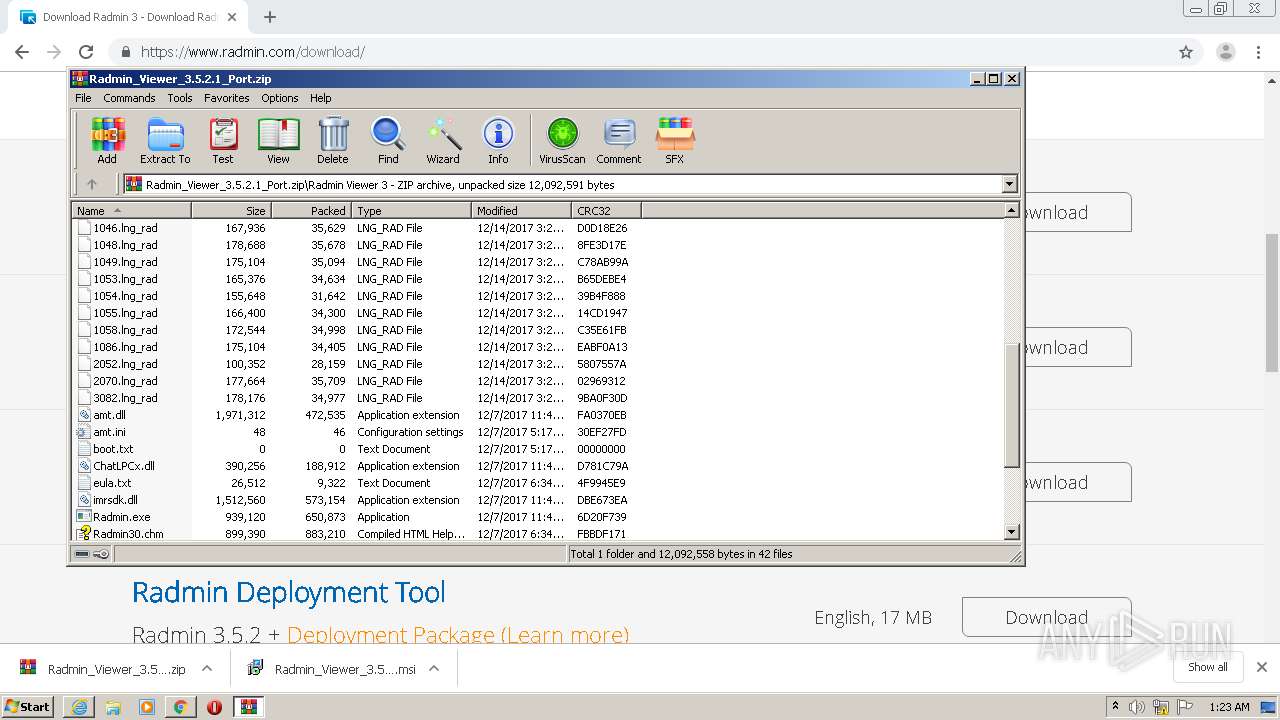Screen dimensions: 1280x720
Task: Open a new browser tab
Action: (x=270, y=17)
